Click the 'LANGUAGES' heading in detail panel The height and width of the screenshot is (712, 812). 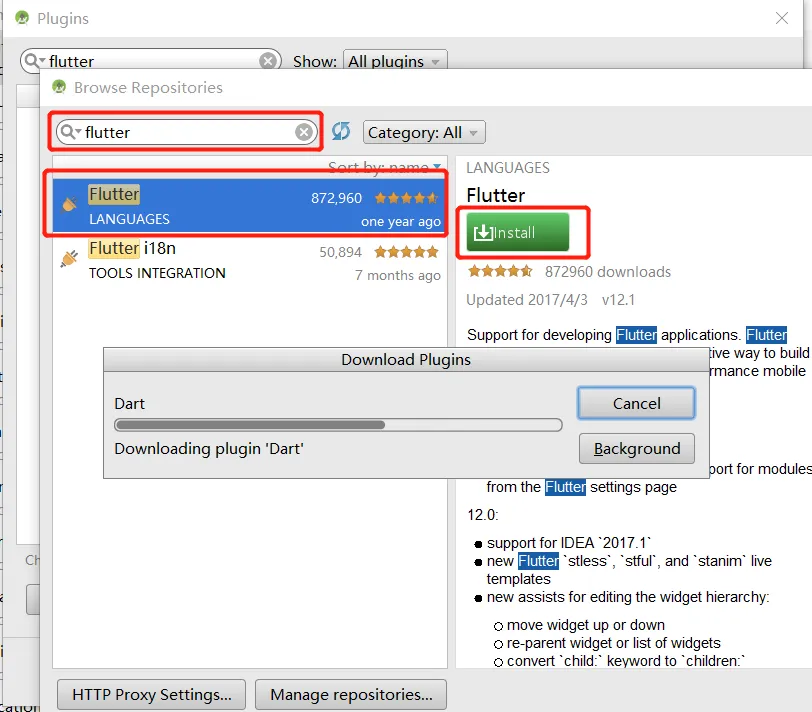point(508,168)
